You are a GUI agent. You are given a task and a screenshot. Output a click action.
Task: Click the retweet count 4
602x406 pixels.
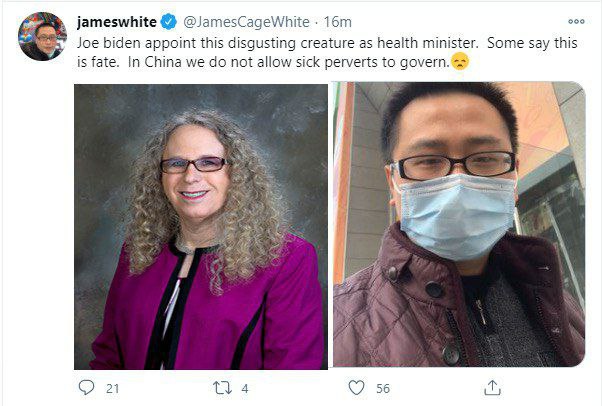[x=245, y=389]
